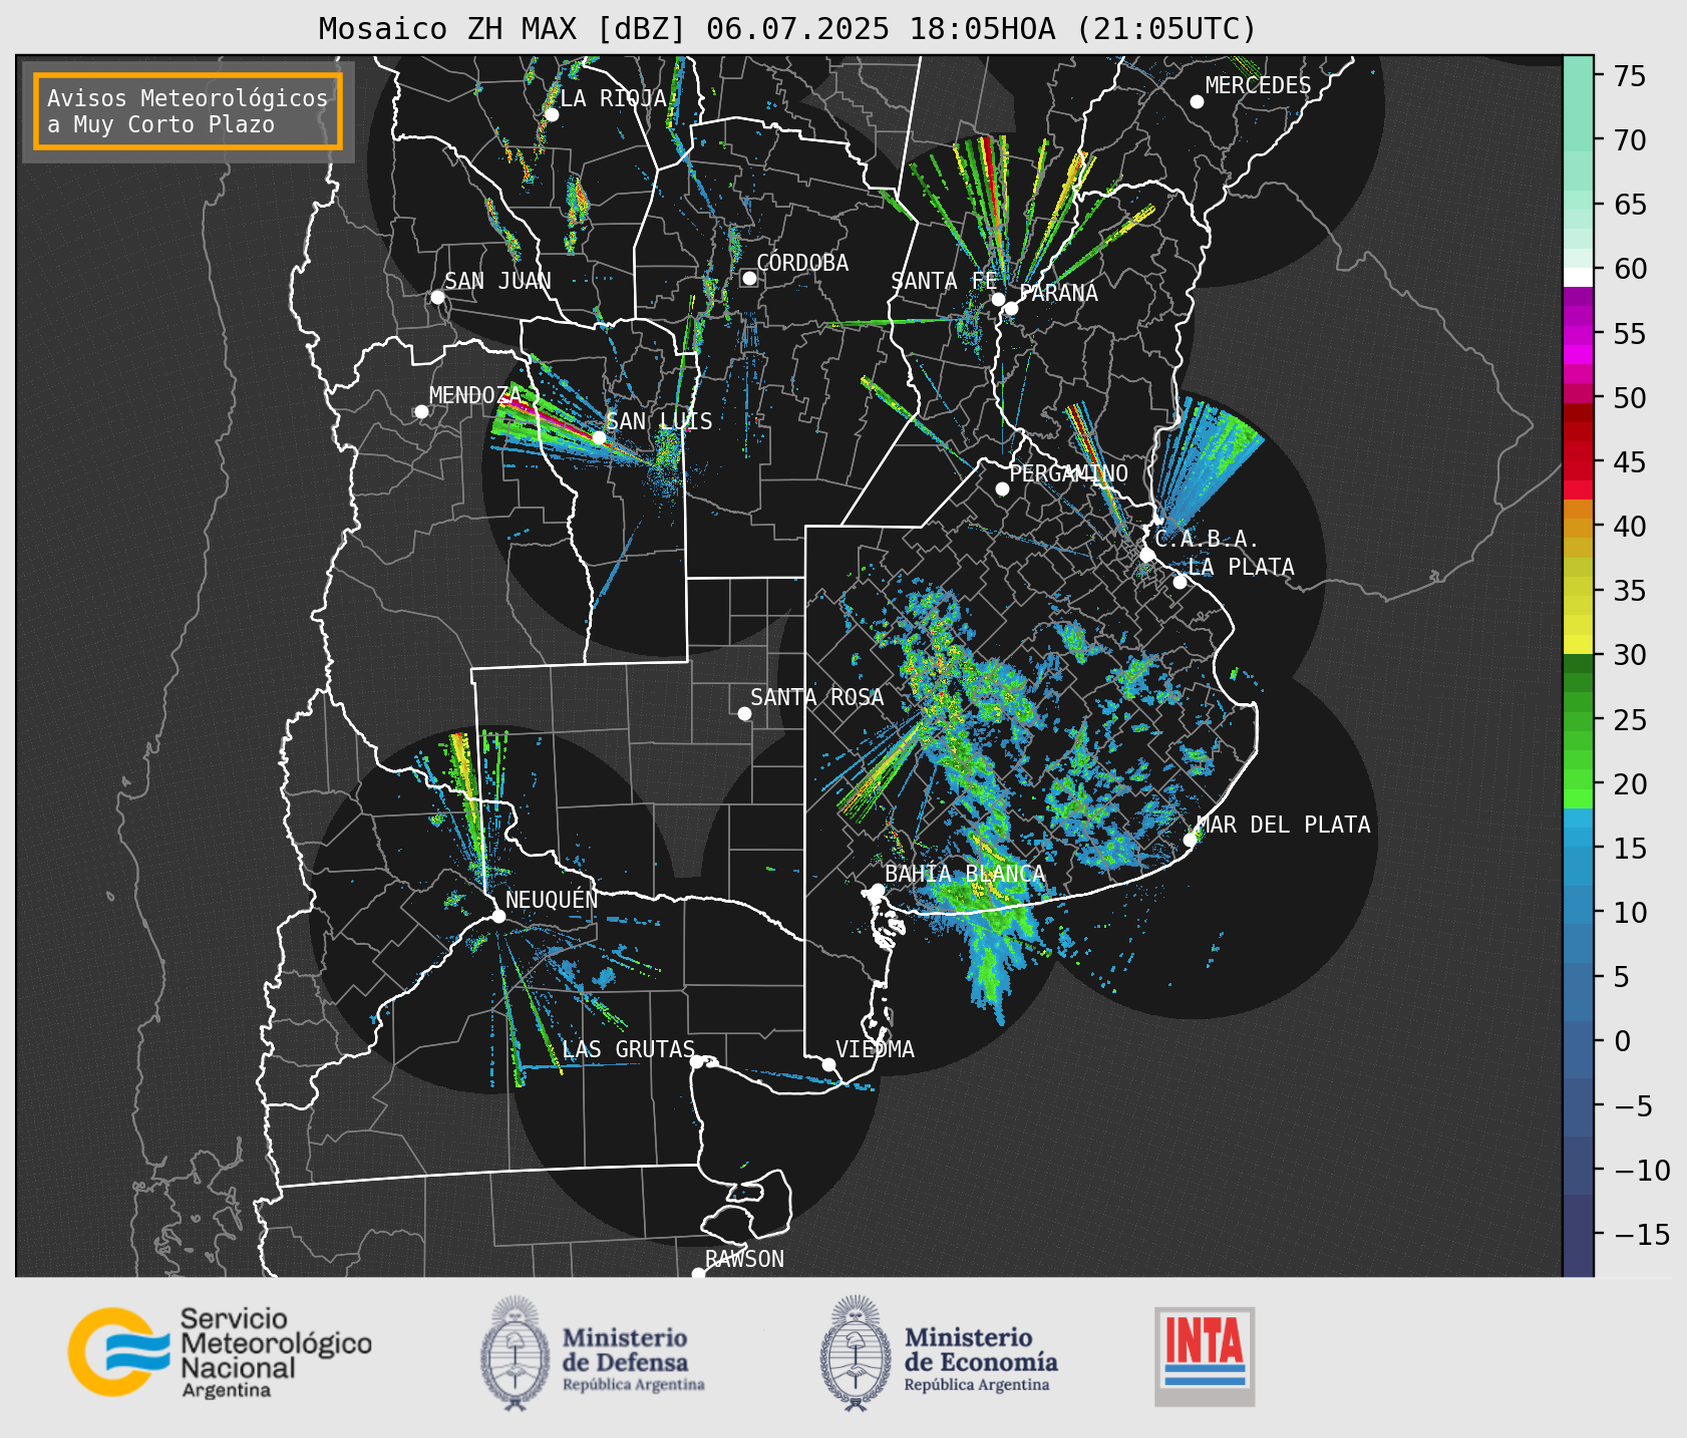Click the red 45 dBZ color band

(1578, 462)
